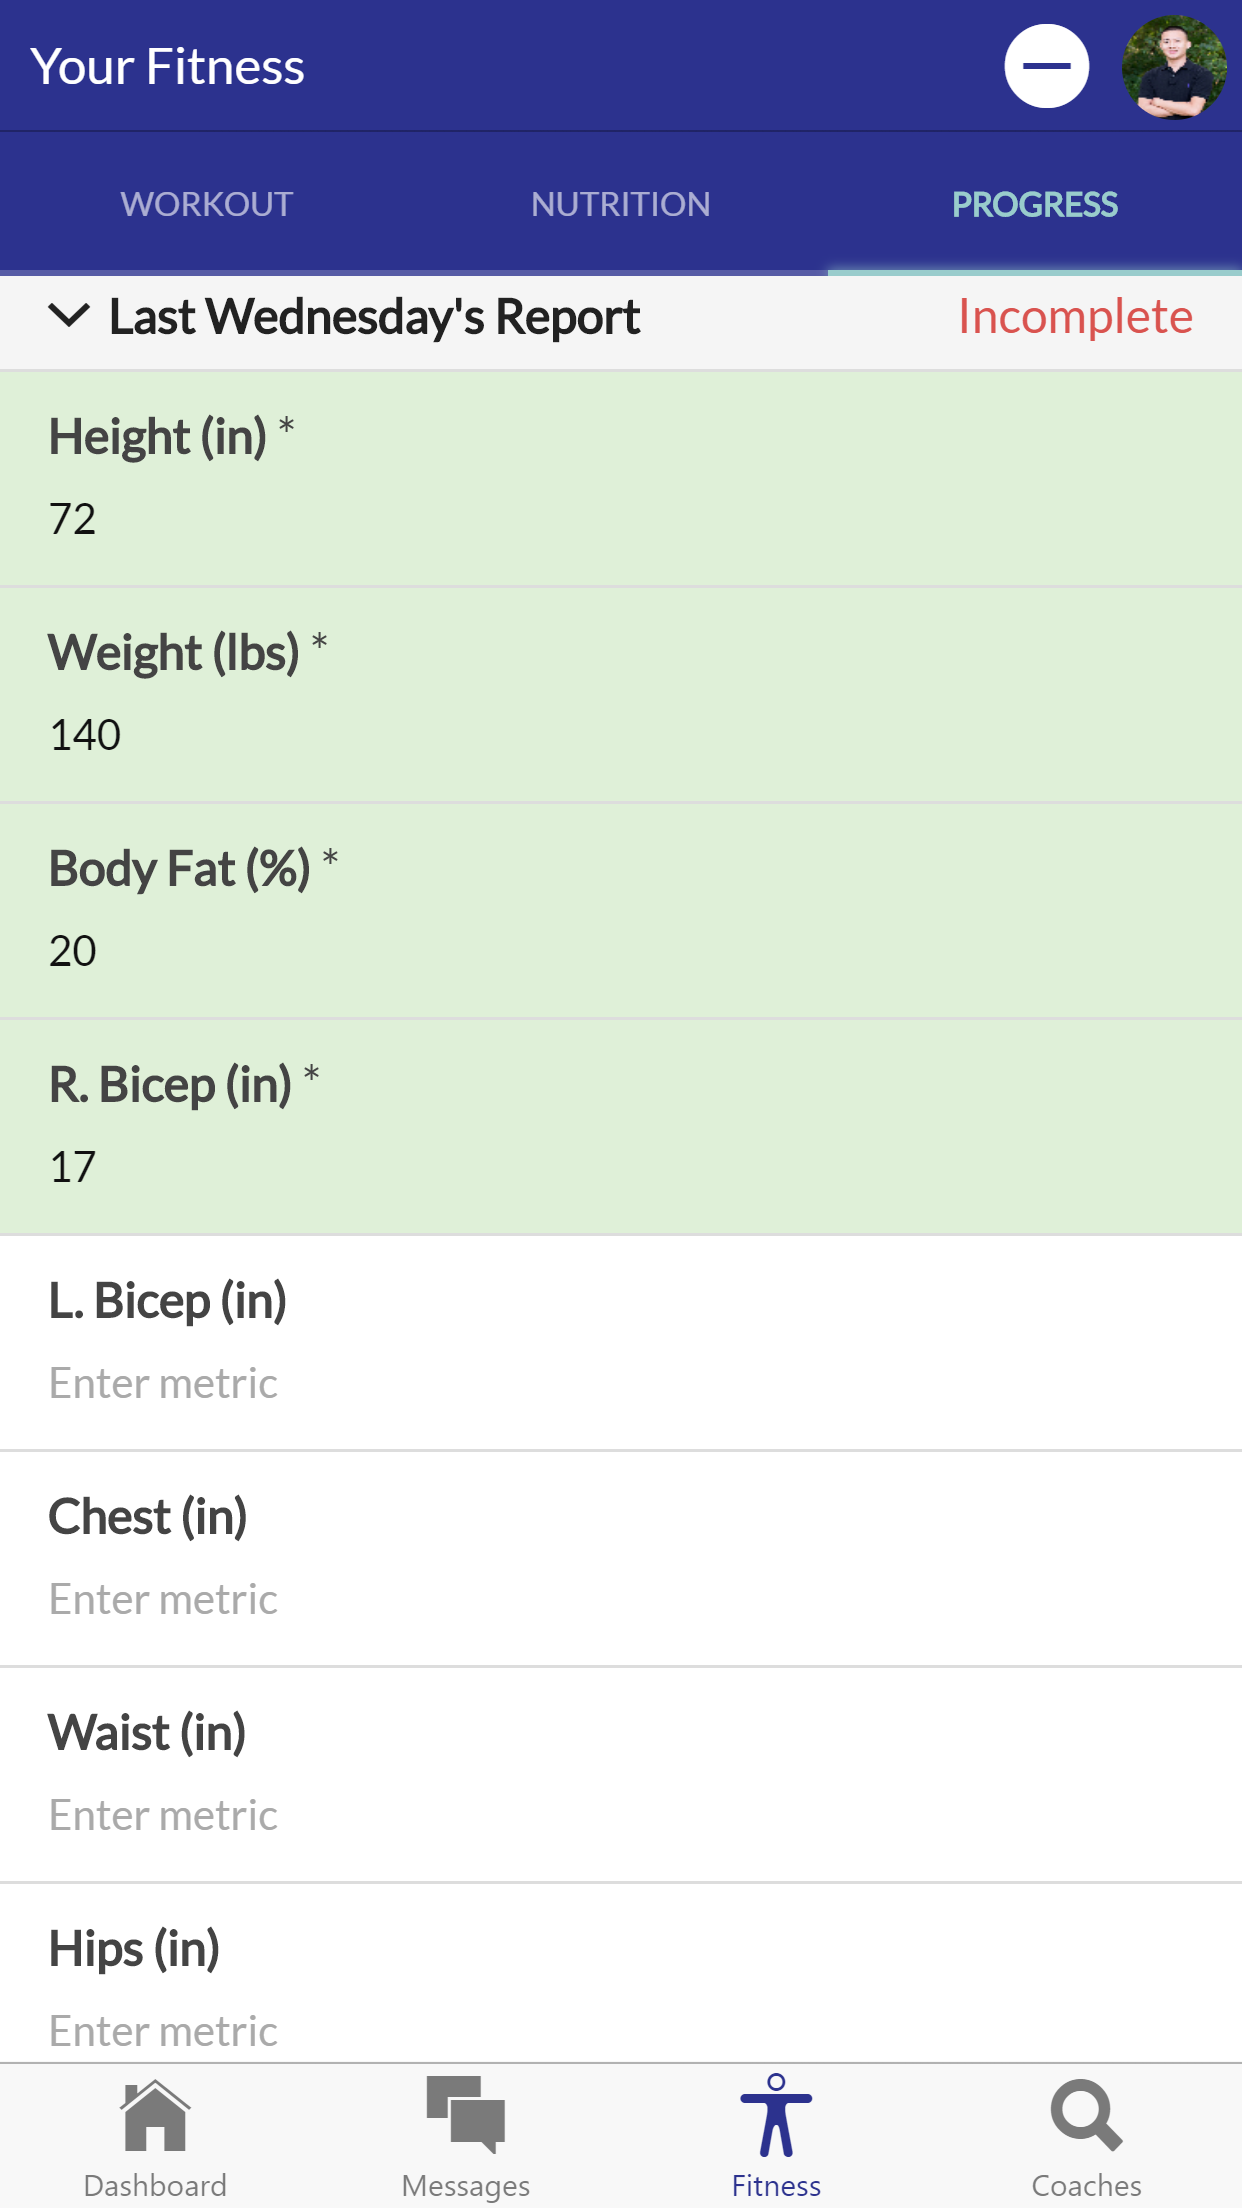The width and height of the screenshot is (1242, 2208).
Task: Go to Dashboard home icon
Action: [155, 2116]
